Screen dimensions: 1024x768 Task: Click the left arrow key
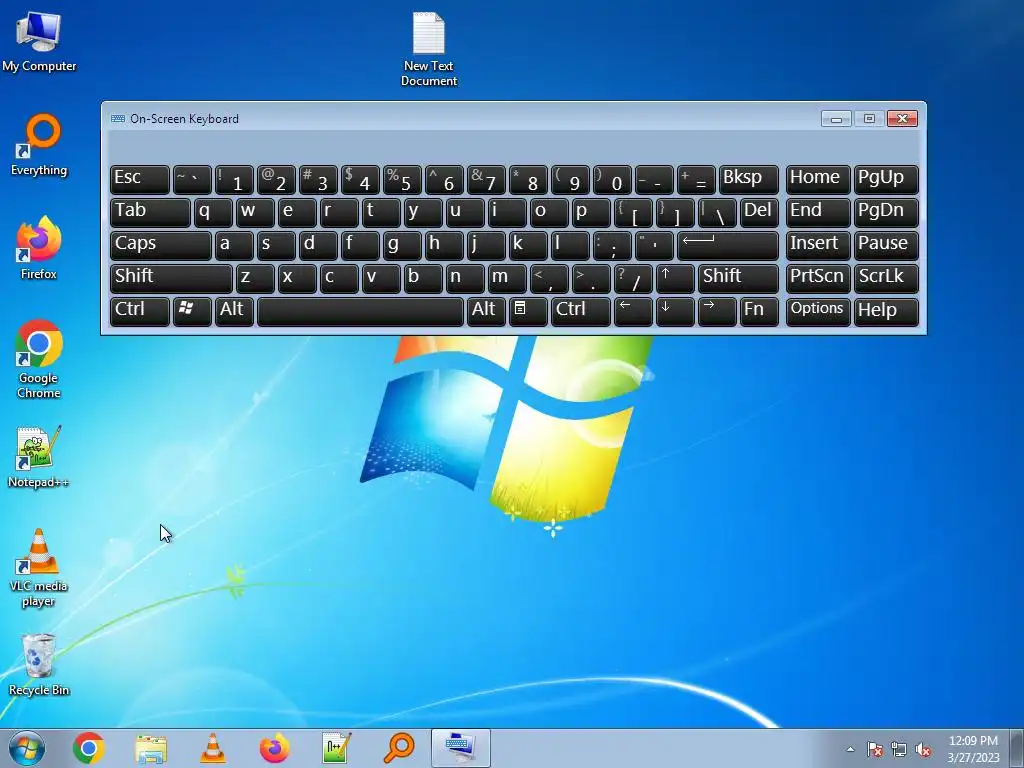point(633,312)
